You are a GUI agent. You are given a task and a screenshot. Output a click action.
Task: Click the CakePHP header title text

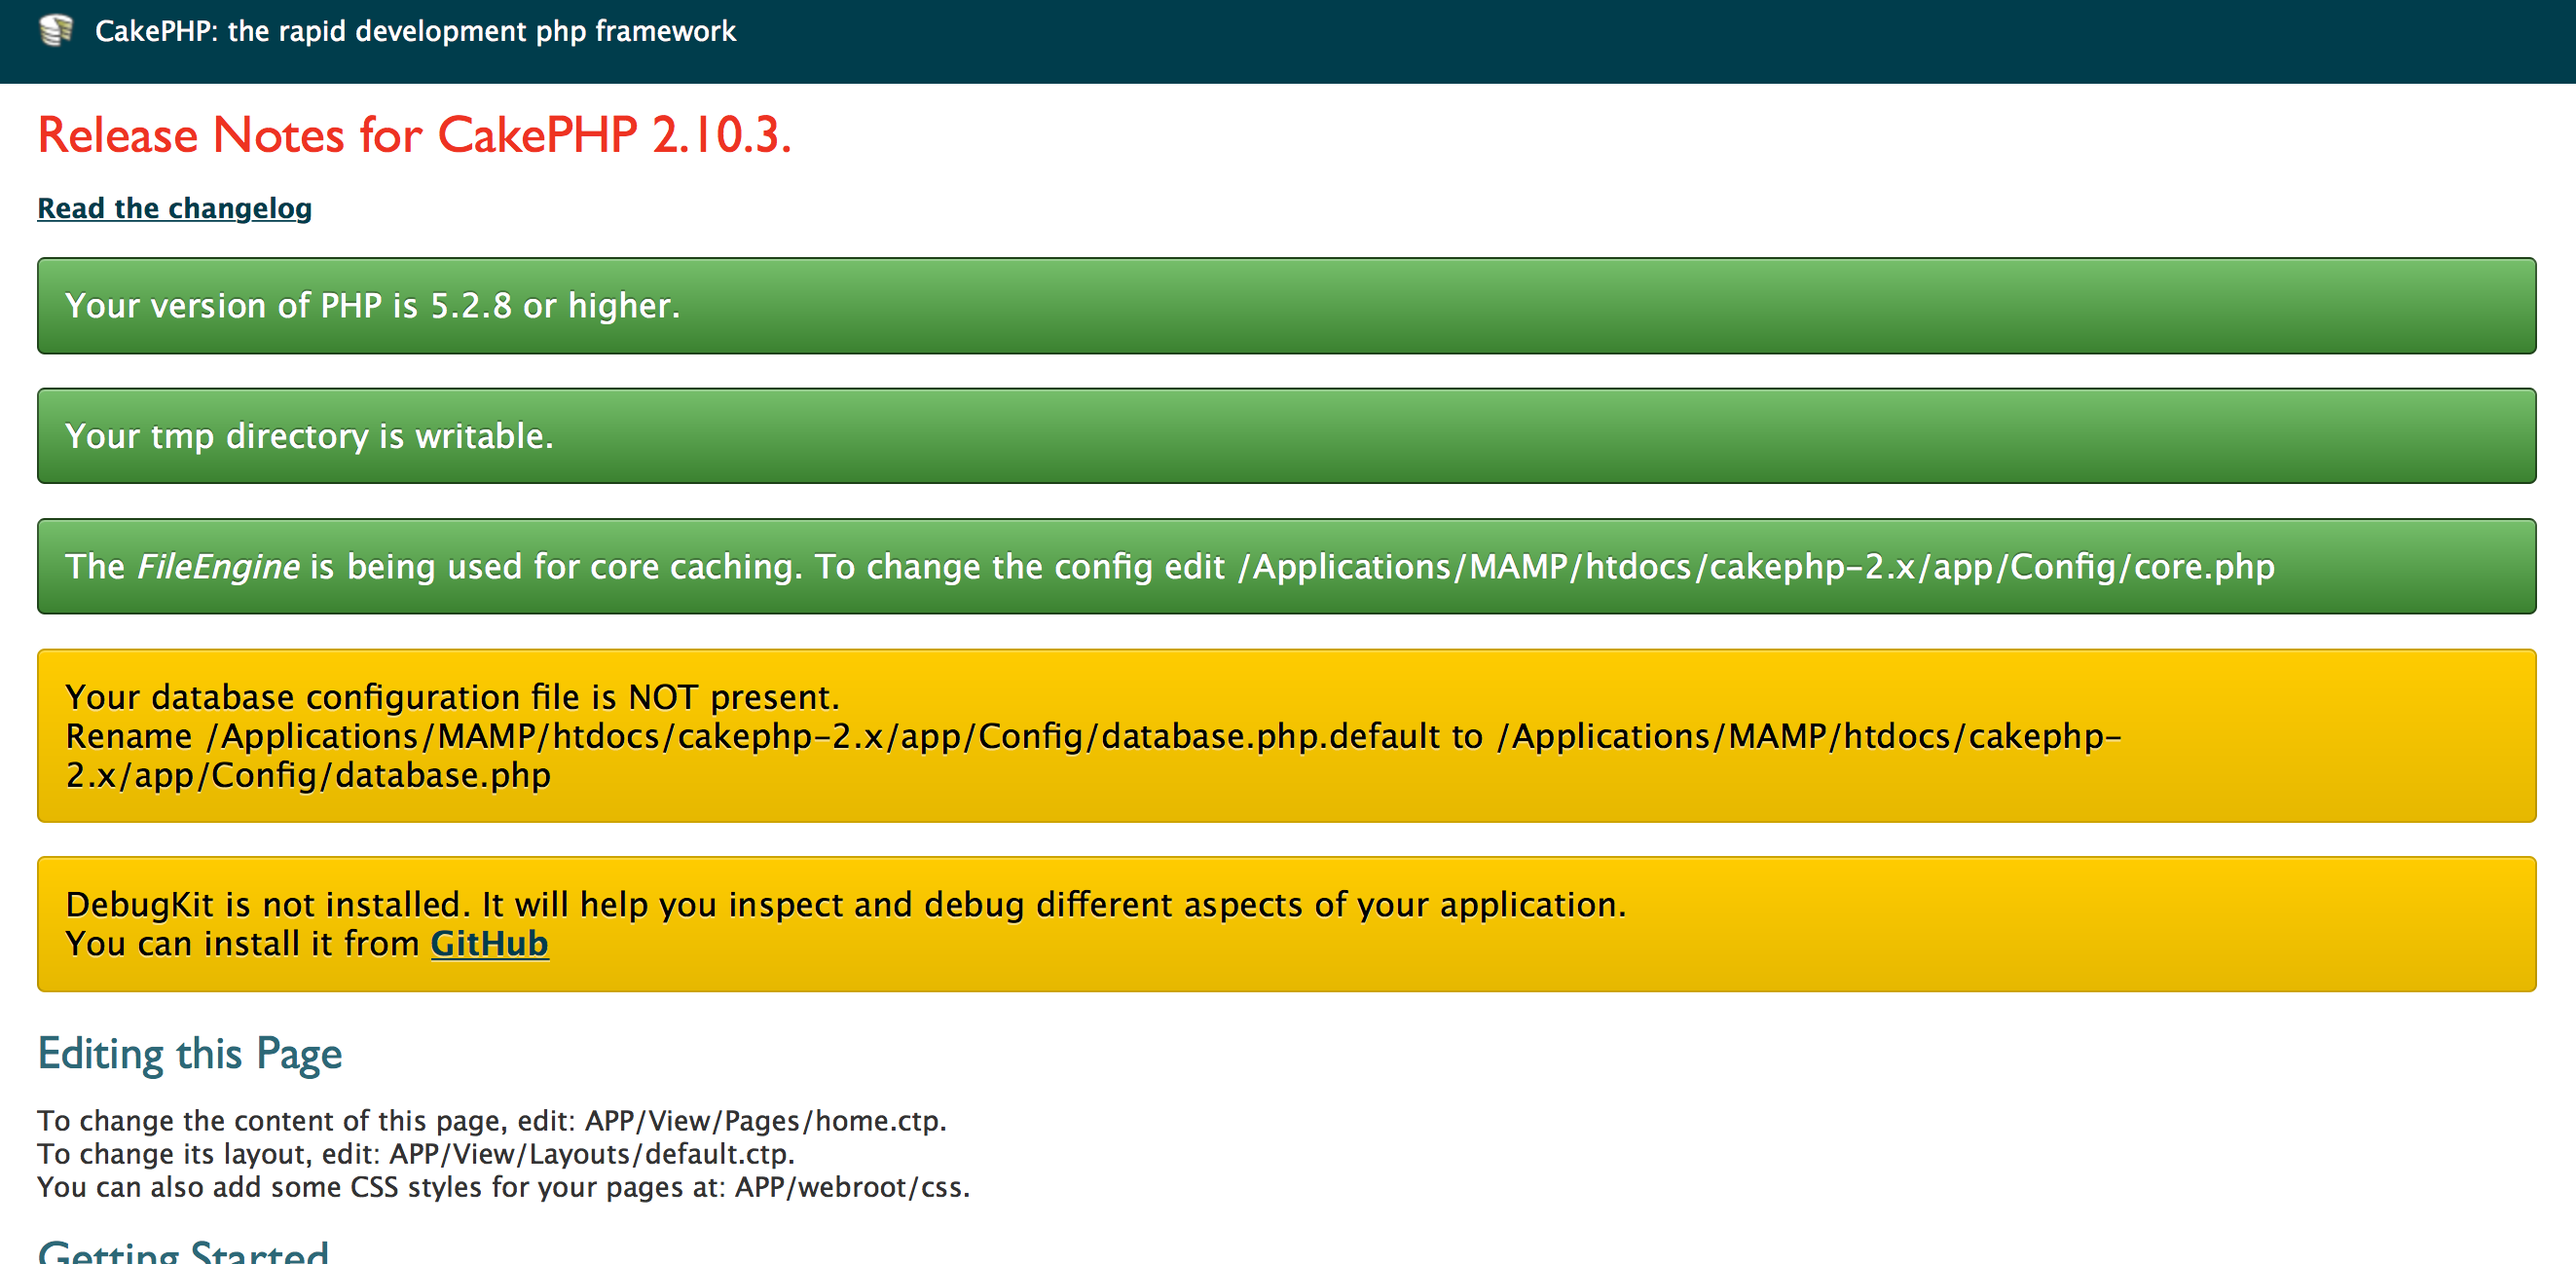coord(415,31)
